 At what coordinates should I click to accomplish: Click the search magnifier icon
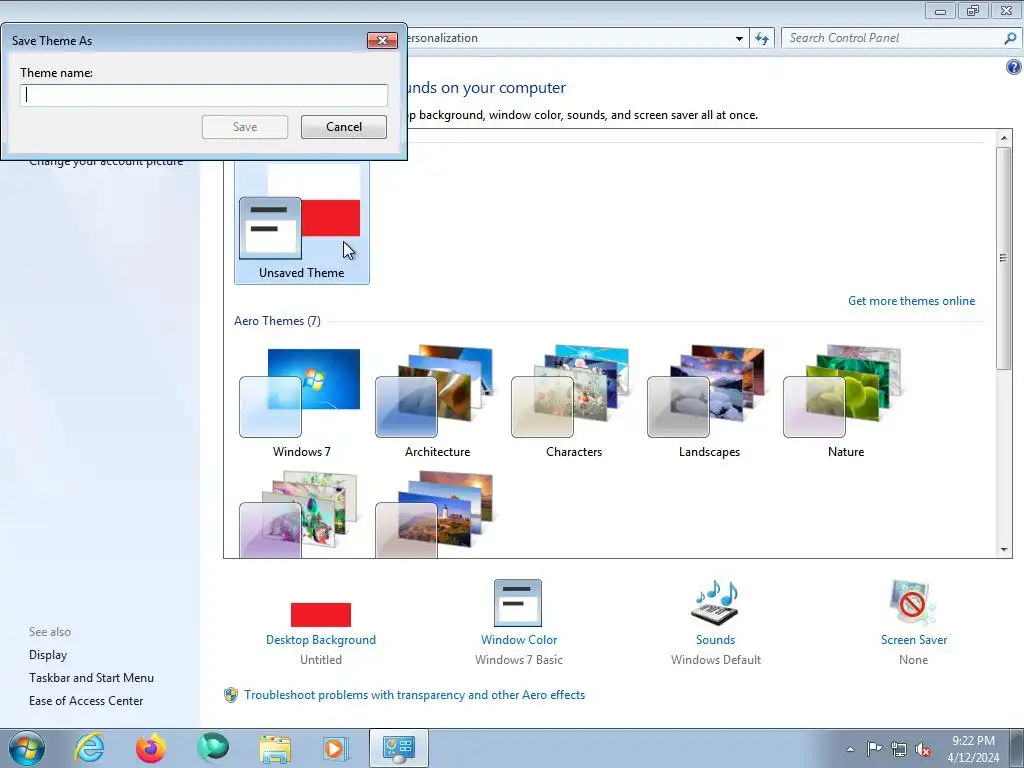pos(1010,39)
